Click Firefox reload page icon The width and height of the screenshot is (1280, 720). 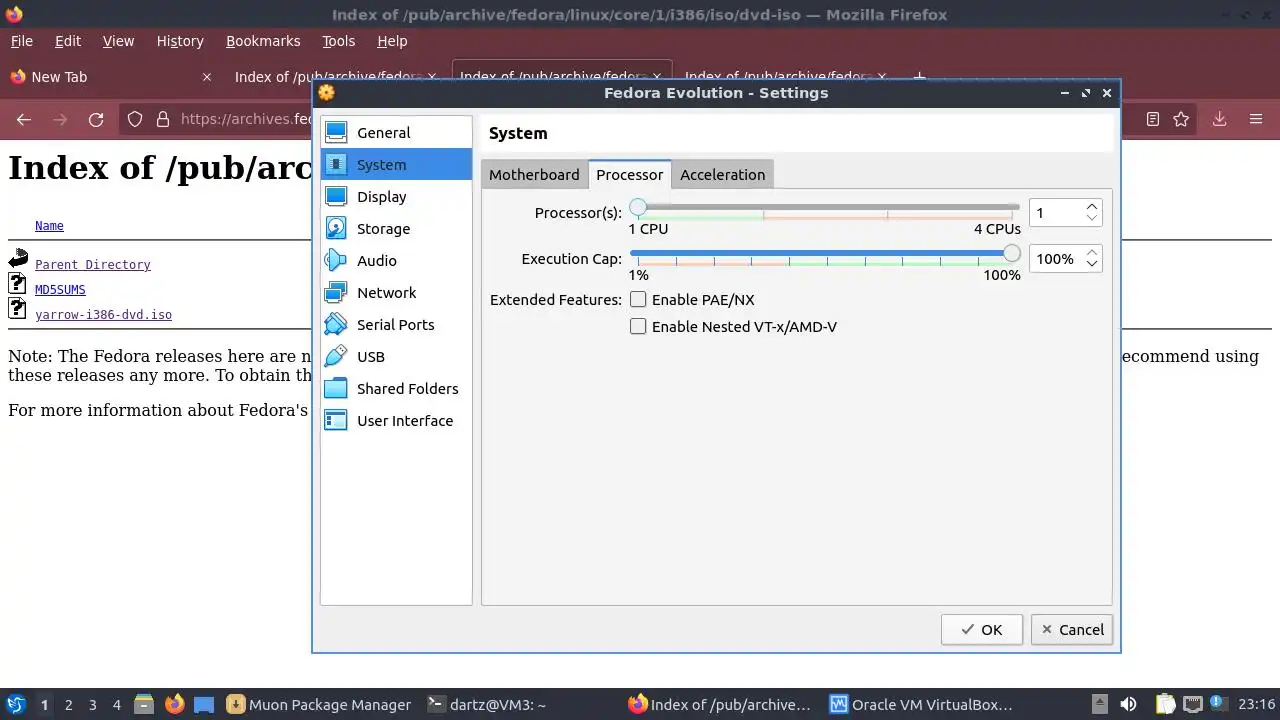pyautogui.click(x=96, y=119)
